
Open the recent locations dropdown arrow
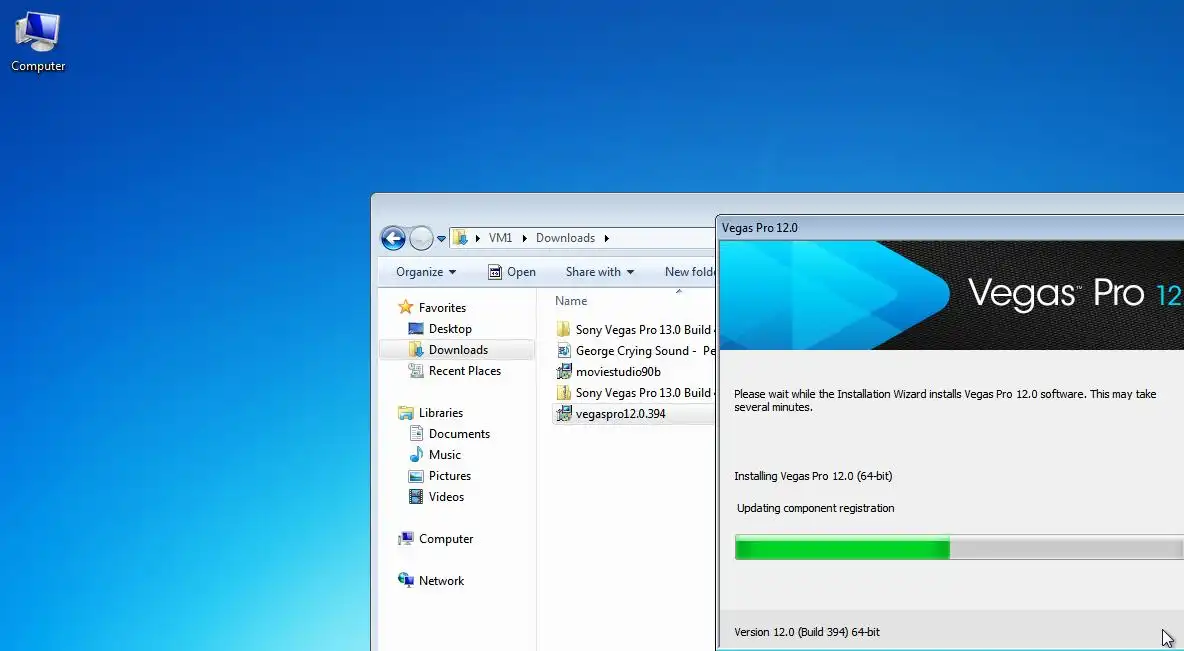(442, 239)
